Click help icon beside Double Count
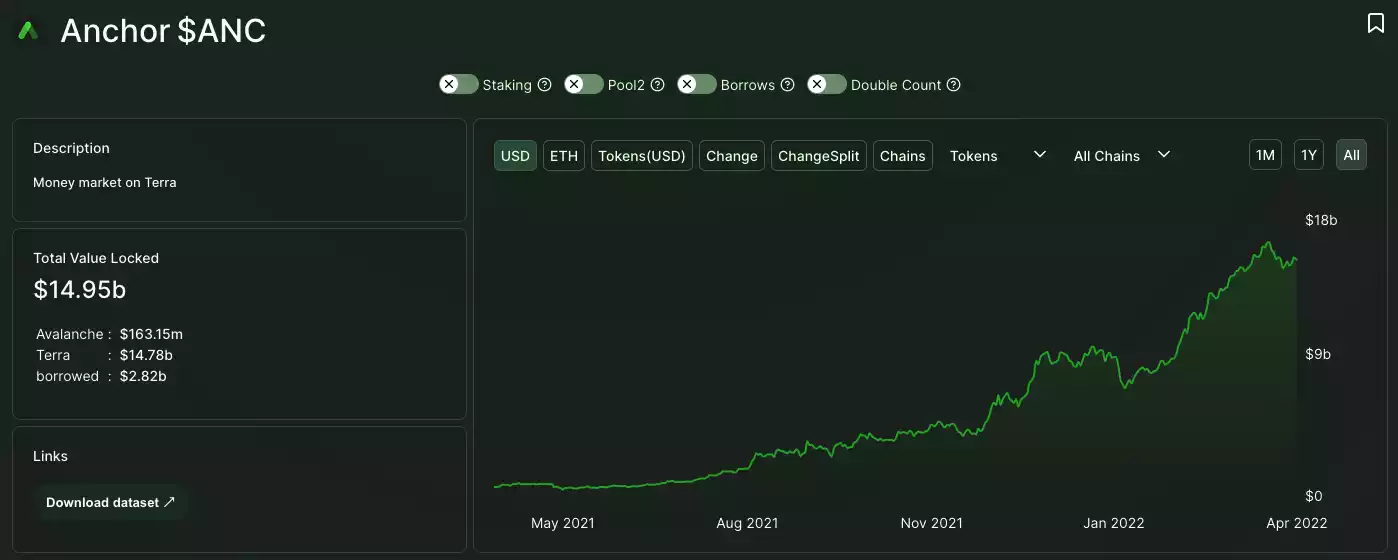 tap(954, 85)
